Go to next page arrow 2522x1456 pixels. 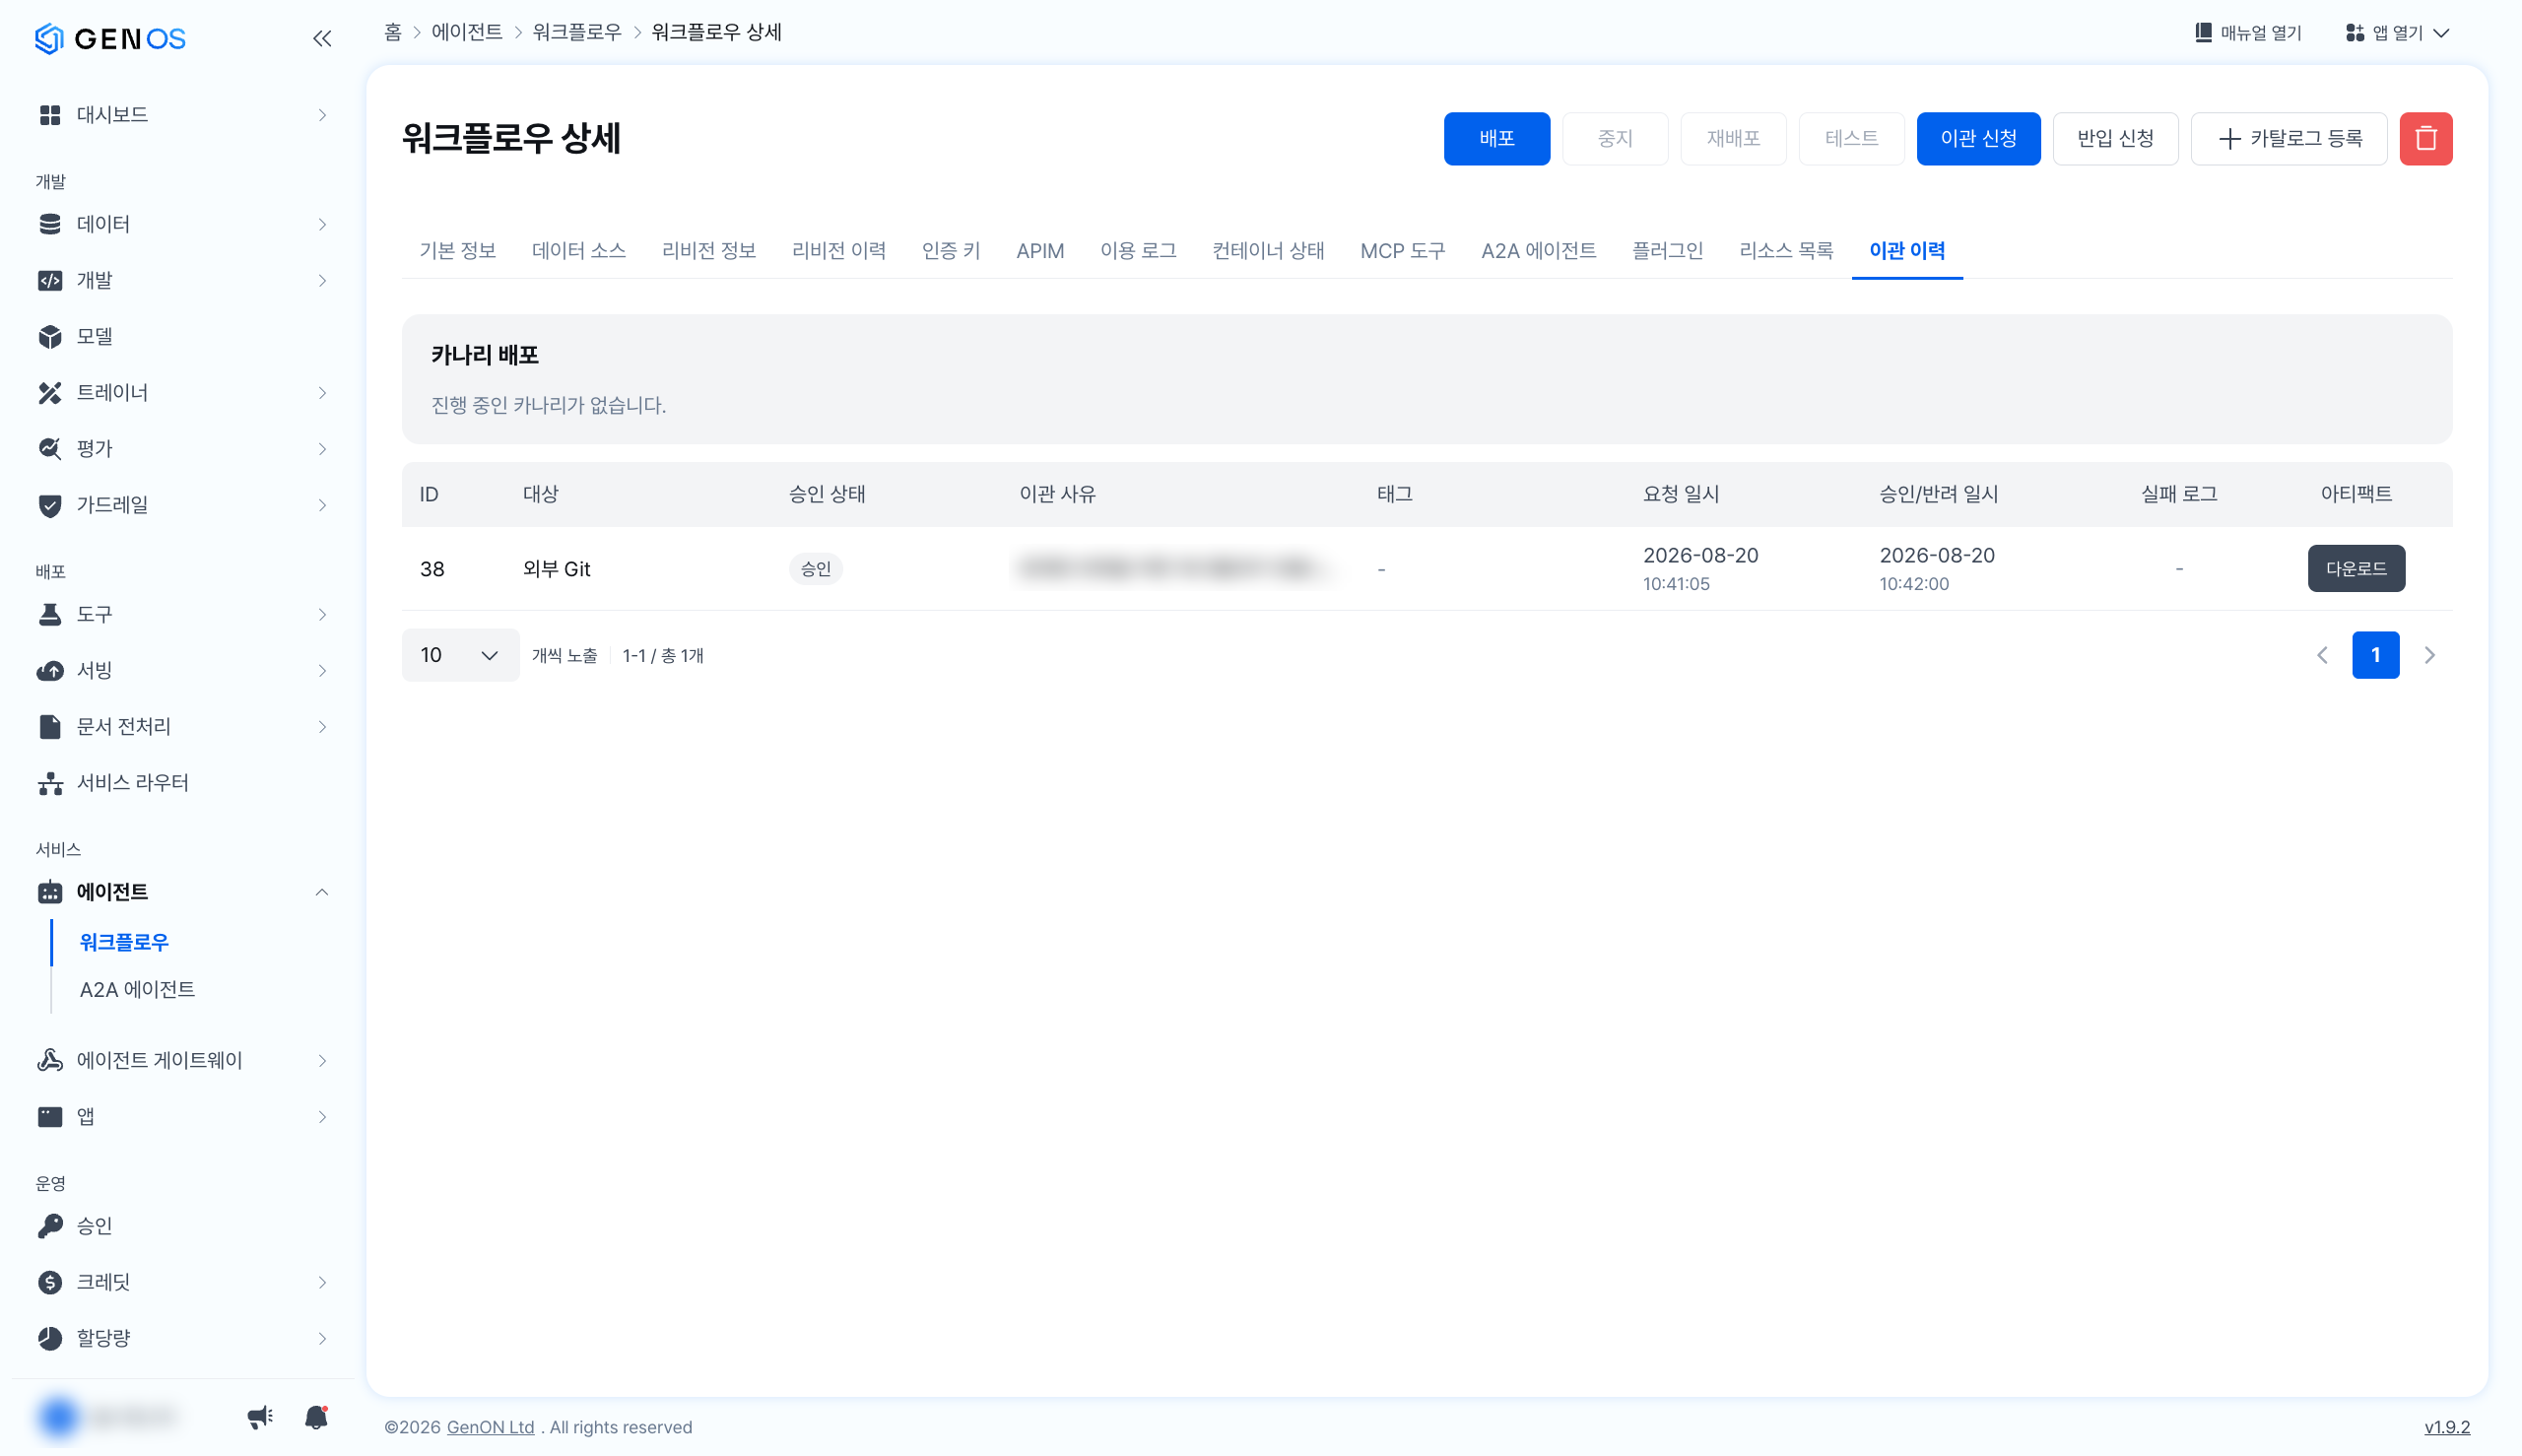pyautogui.click(x=2429, y=655)
